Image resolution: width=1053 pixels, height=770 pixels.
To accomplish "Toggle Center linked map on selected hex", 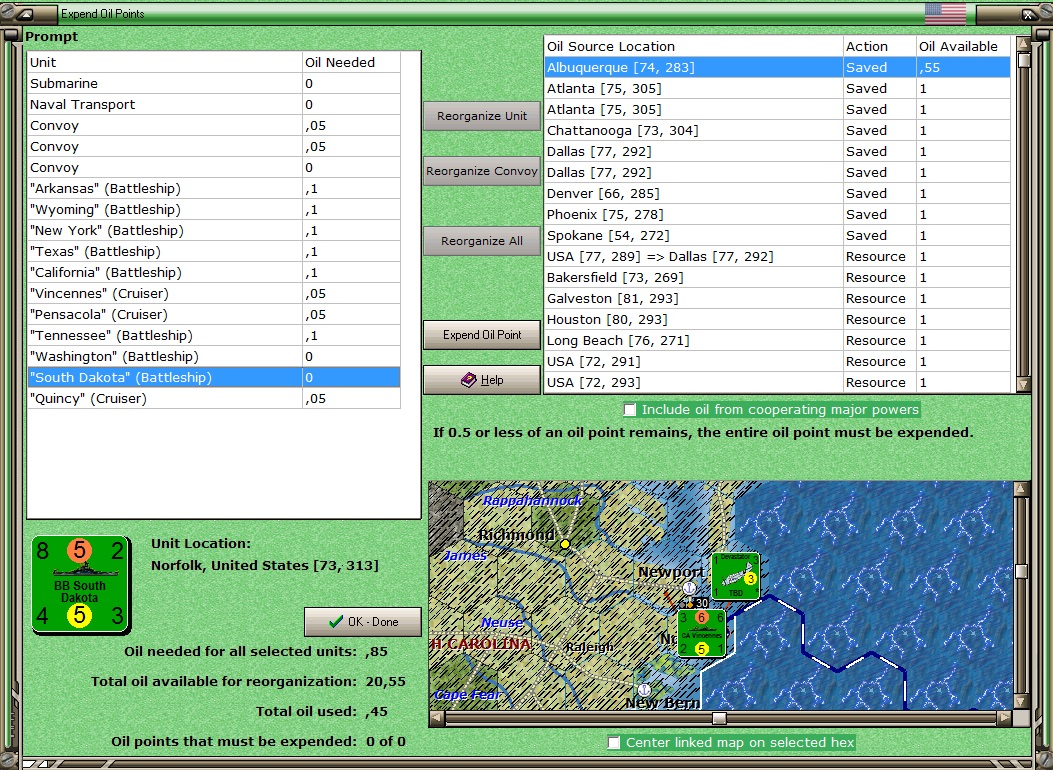I will 614,742.
